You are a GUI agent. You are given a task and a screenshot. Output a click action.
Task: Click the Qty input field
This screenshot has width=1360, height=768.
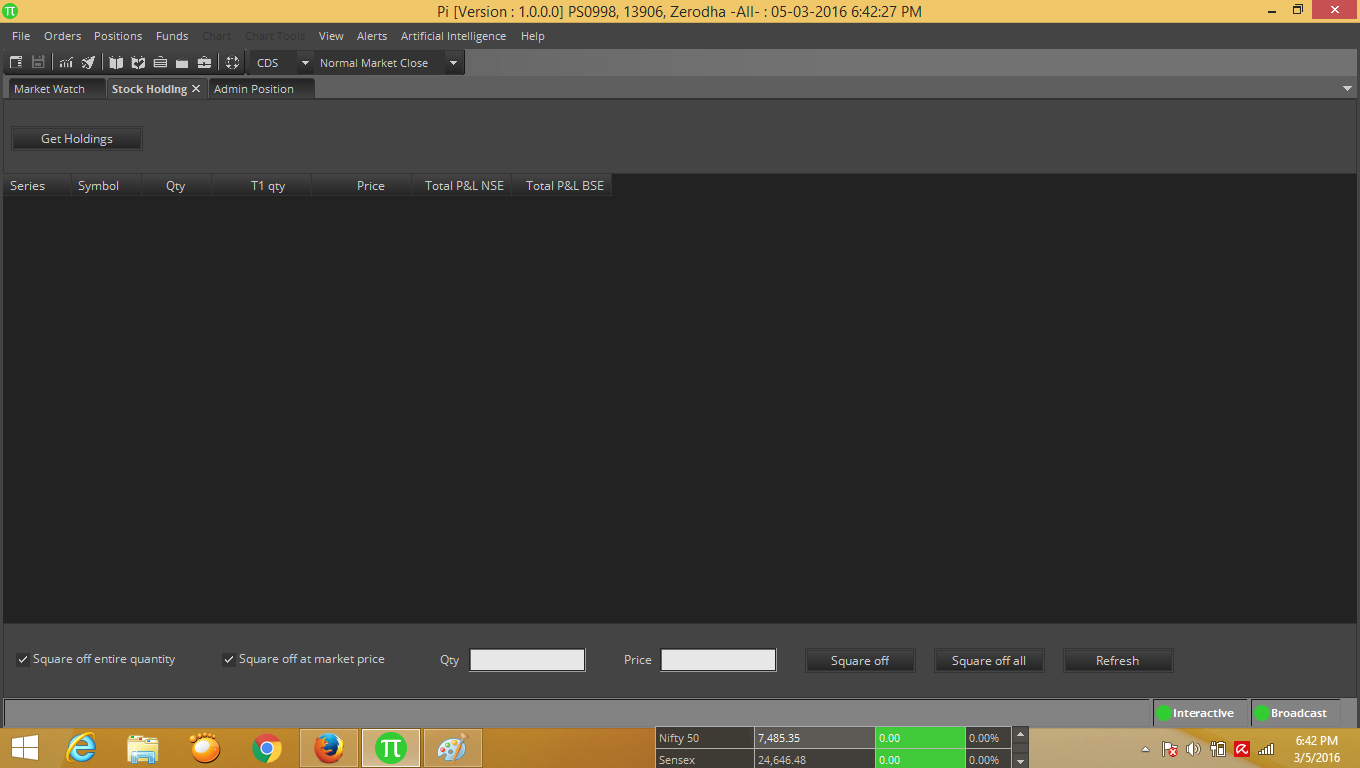point(527,660)
